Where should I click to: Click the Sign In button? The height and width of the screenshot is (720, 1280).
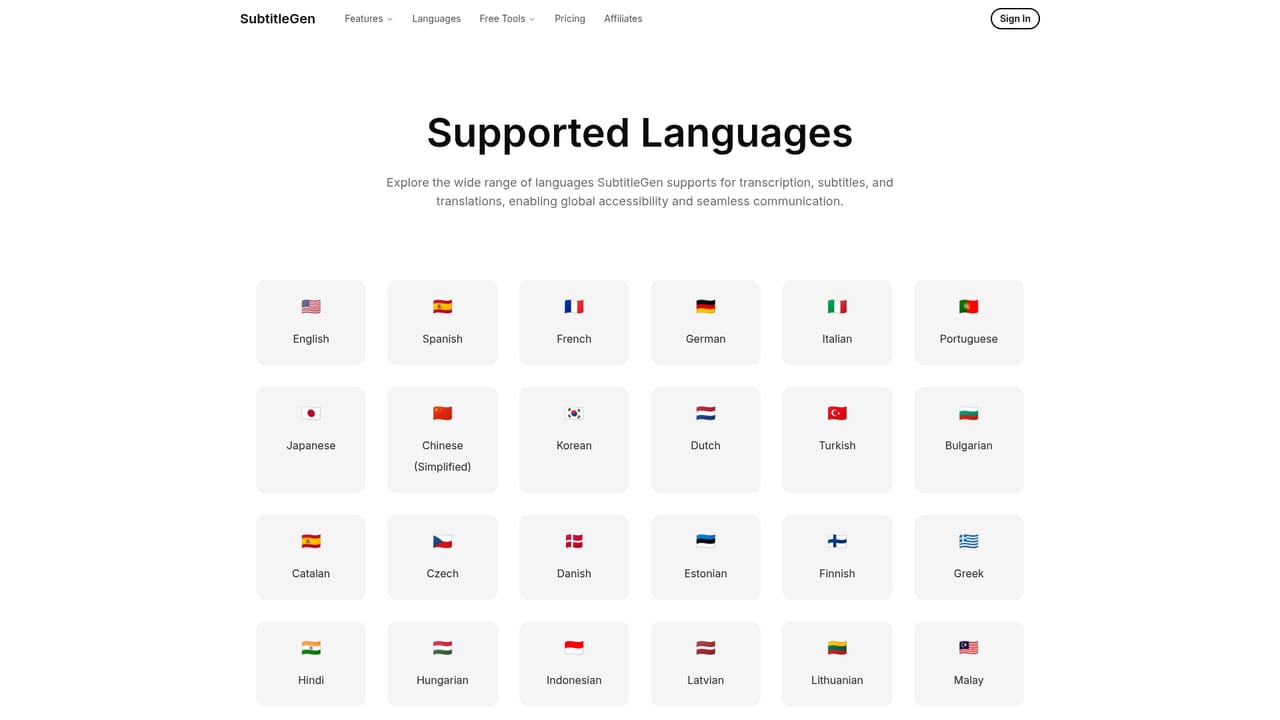(1015, 19)
